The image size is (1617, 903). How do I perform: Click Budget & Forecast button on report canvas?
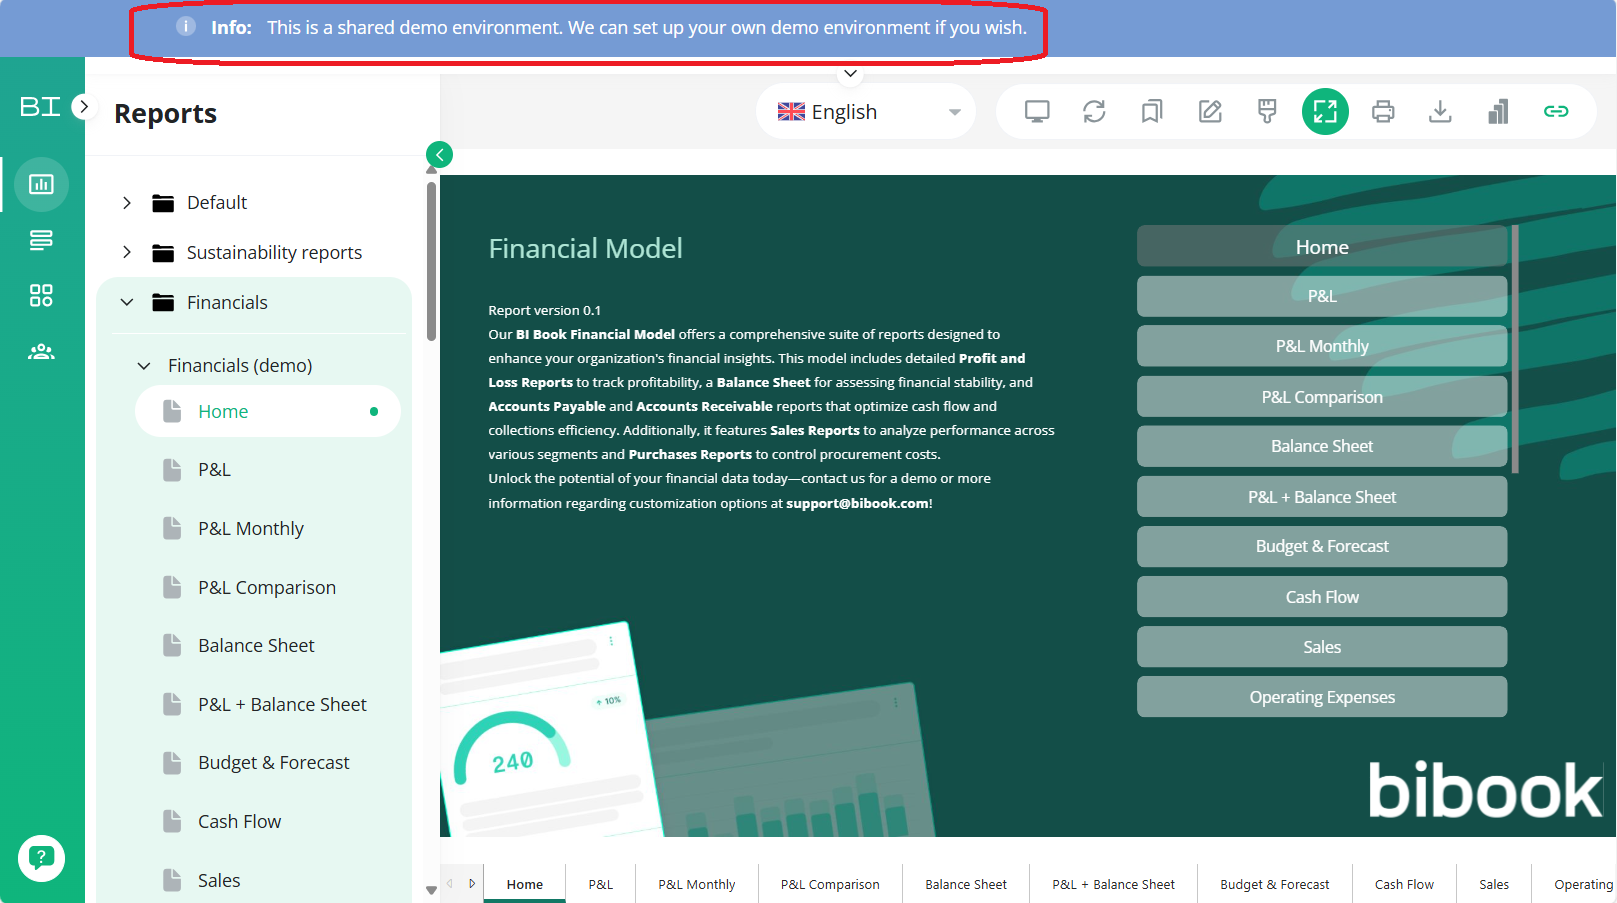pos(1322,546)
